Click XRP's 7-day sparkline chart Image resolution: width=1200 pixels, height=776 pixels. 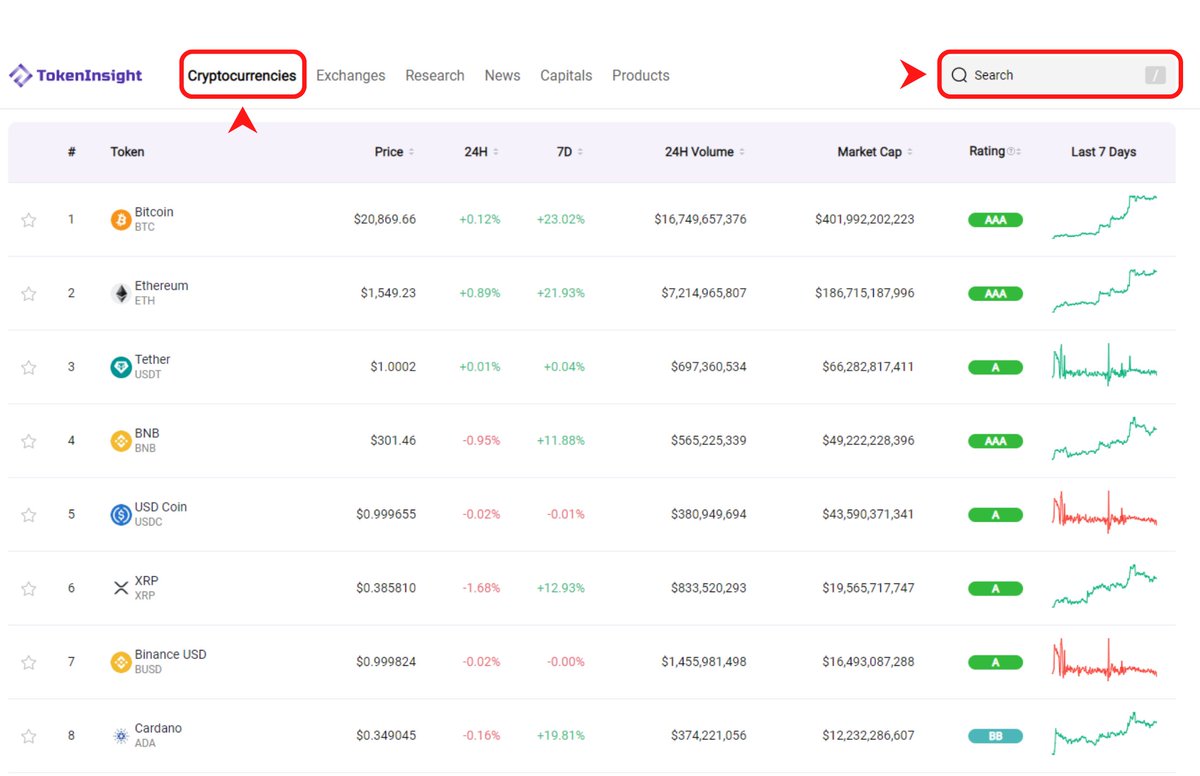click(1104, 586)
